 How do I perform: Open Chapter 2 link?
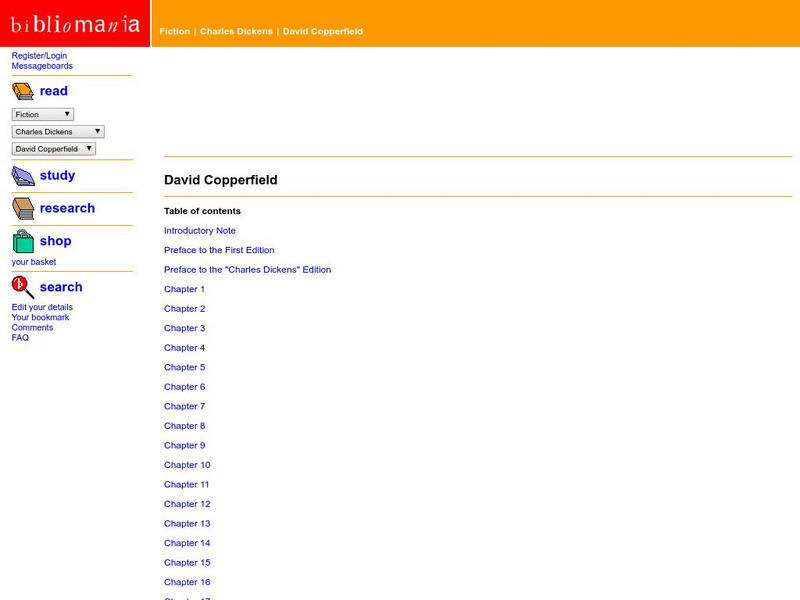click(185, 309)
